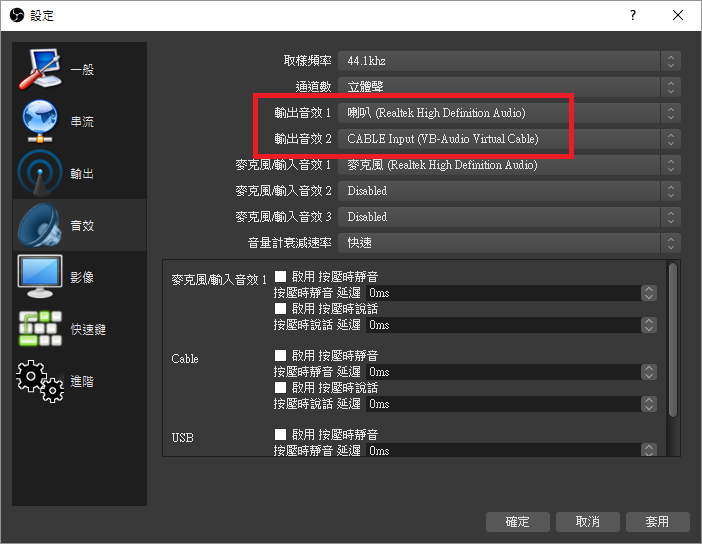Click the help question mark button

click(633, 16)
